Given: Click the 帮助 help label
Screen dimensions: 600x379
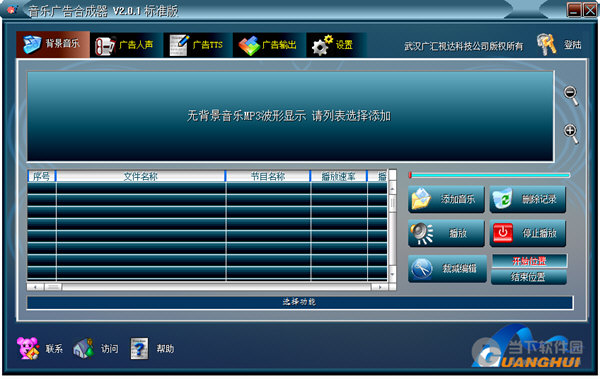Looking at the screenshot, I should click(x=165, y=349).
